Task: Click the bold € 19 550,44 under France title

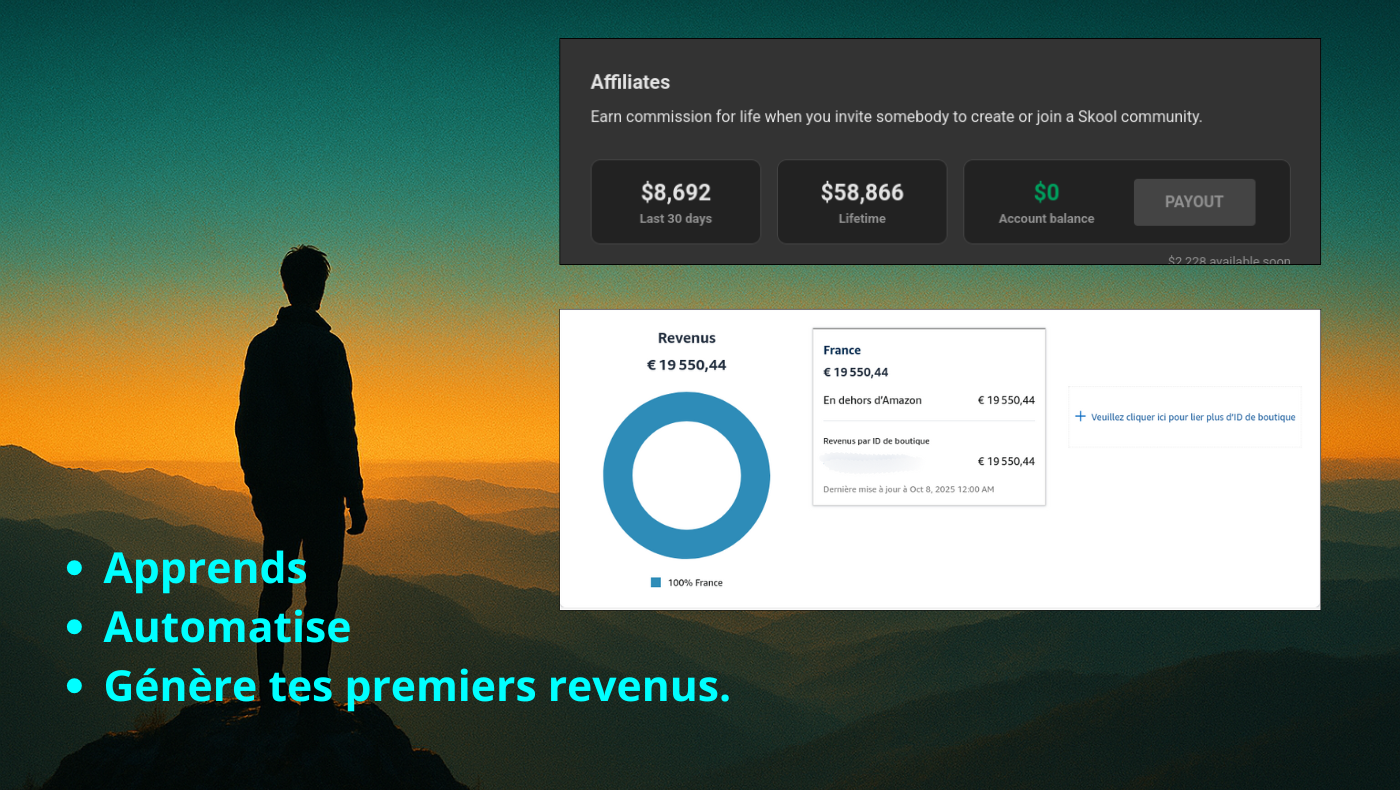Action: click(x=856, y=372)
